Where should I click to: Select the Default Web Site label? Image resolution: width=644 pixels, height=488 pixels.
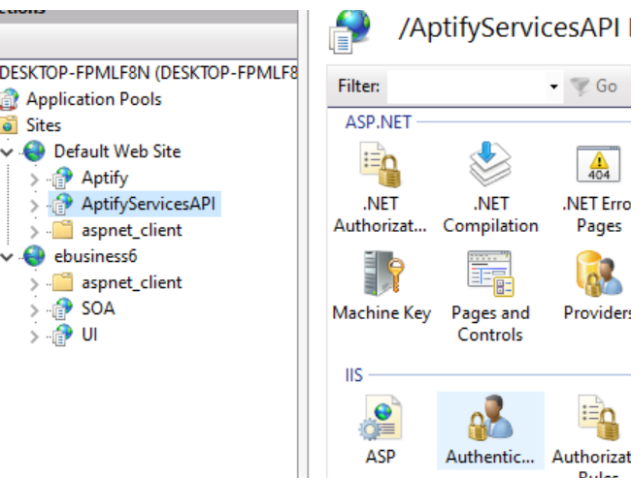coord(117,151)
